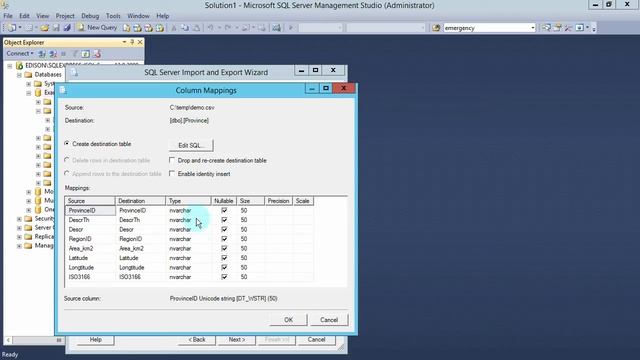640x360 pixels.
Task: Toggle Nullable checkbox for ProvinceID row
Action: (224, 210)
